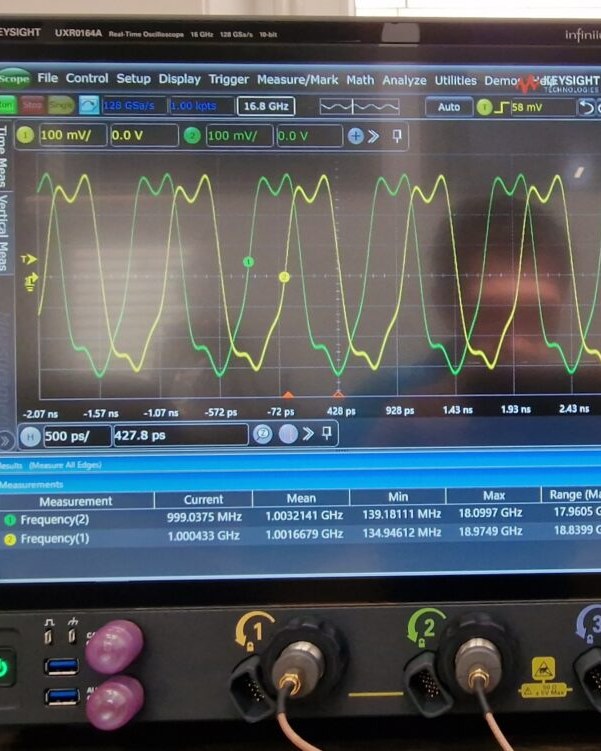Click channel 1 scale 100 mV/ field
This screenshot has width=601, height=751.
73,135
